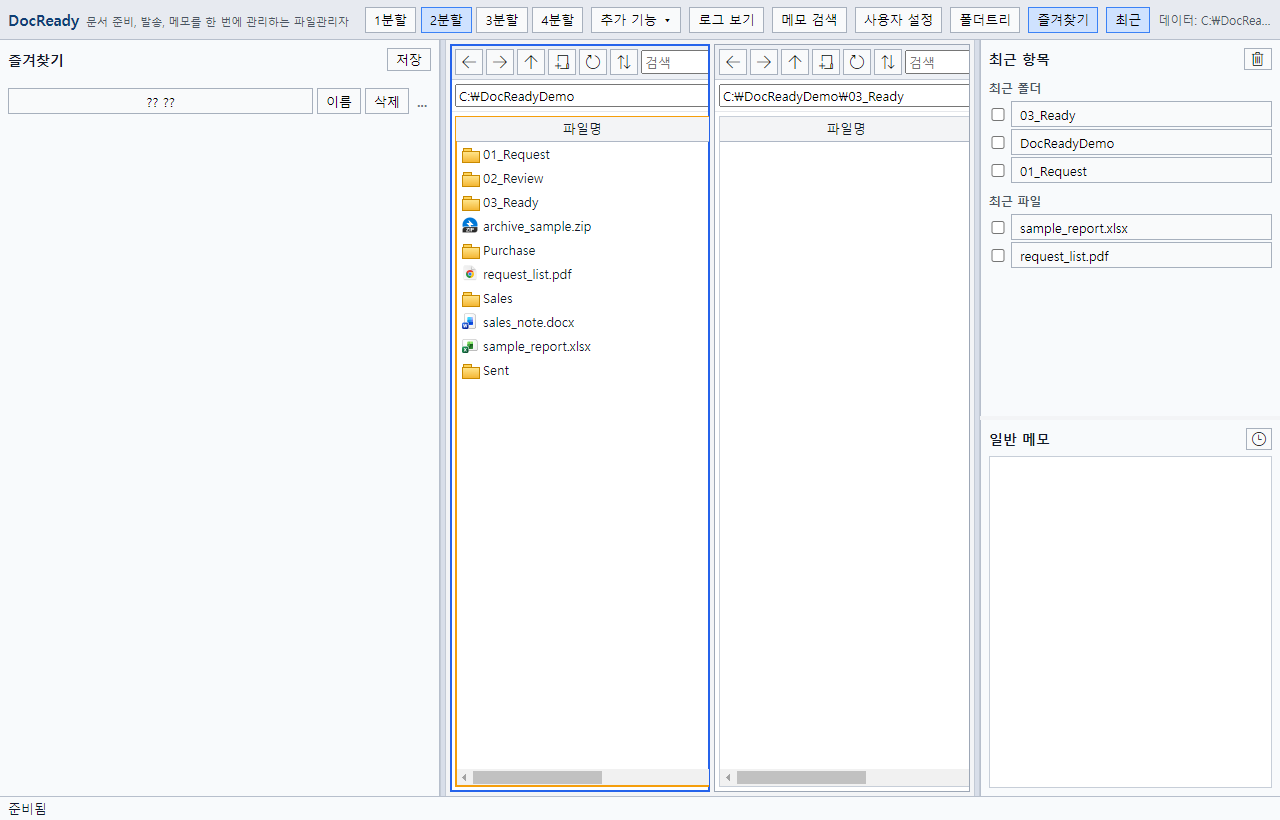Check the request_list.pdf recent file checkbox

point(998,256)
